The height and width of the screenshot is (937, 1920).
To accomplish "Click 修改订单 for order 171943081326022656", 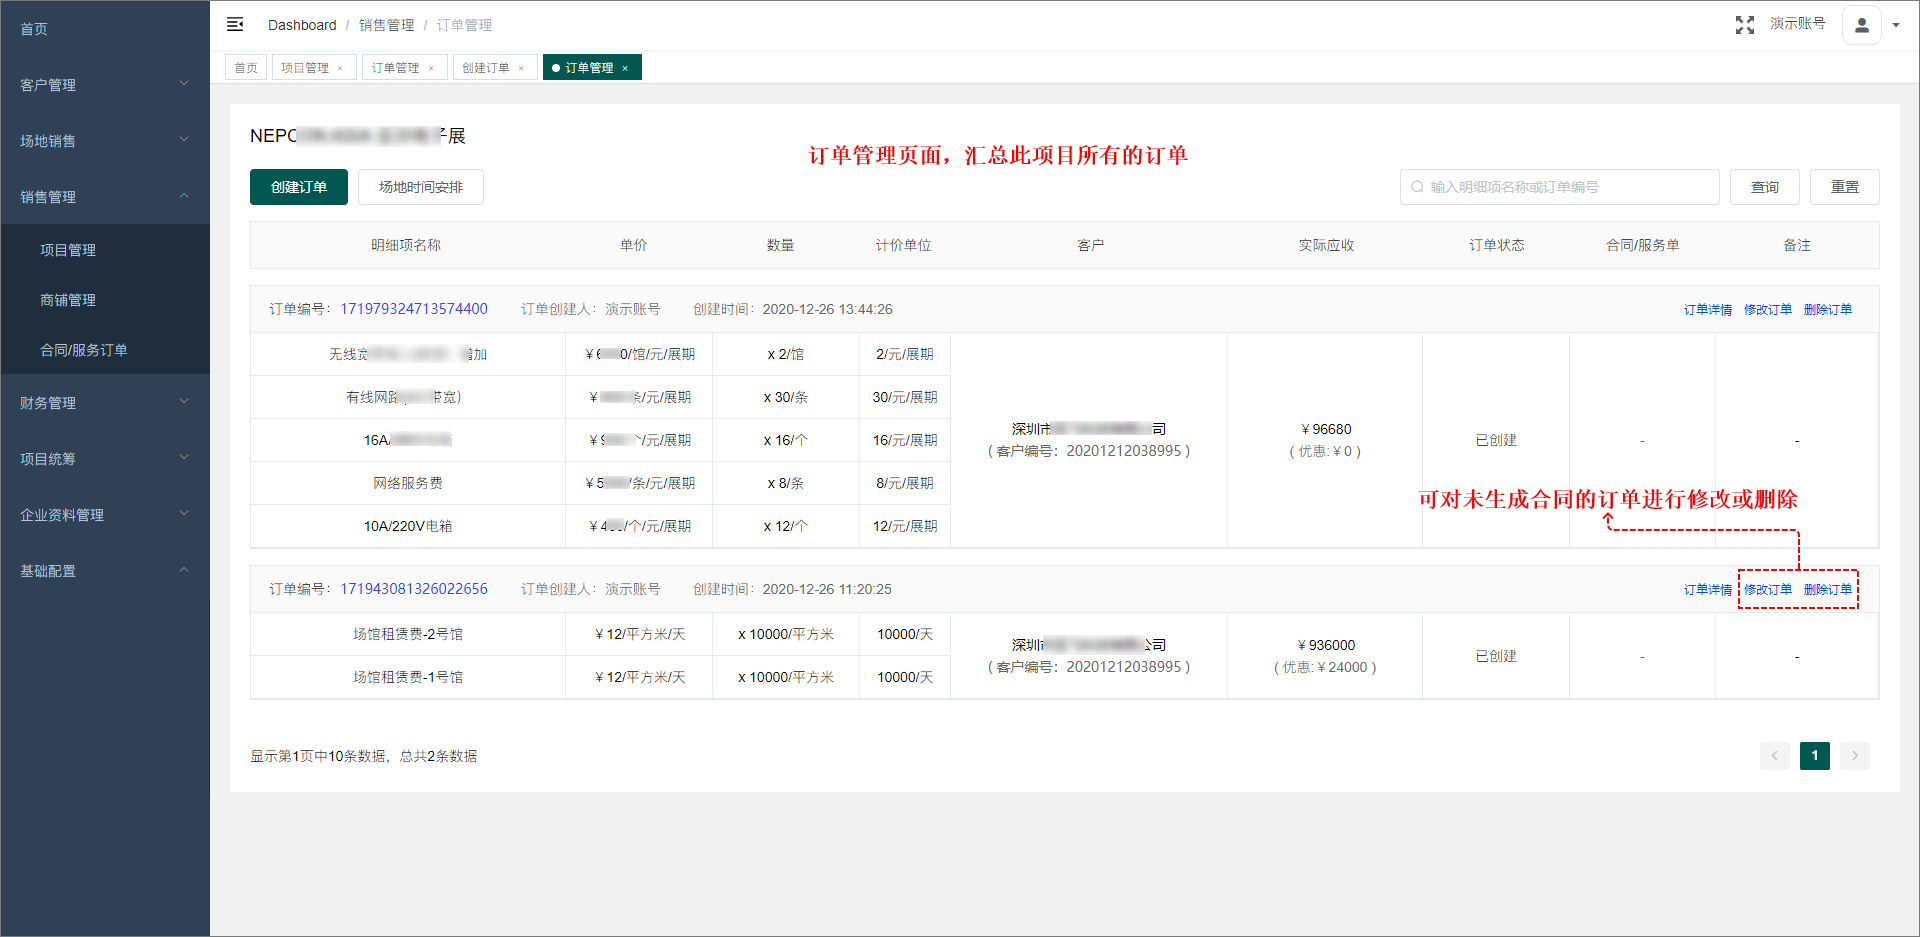I will (x=1768, y=590).
